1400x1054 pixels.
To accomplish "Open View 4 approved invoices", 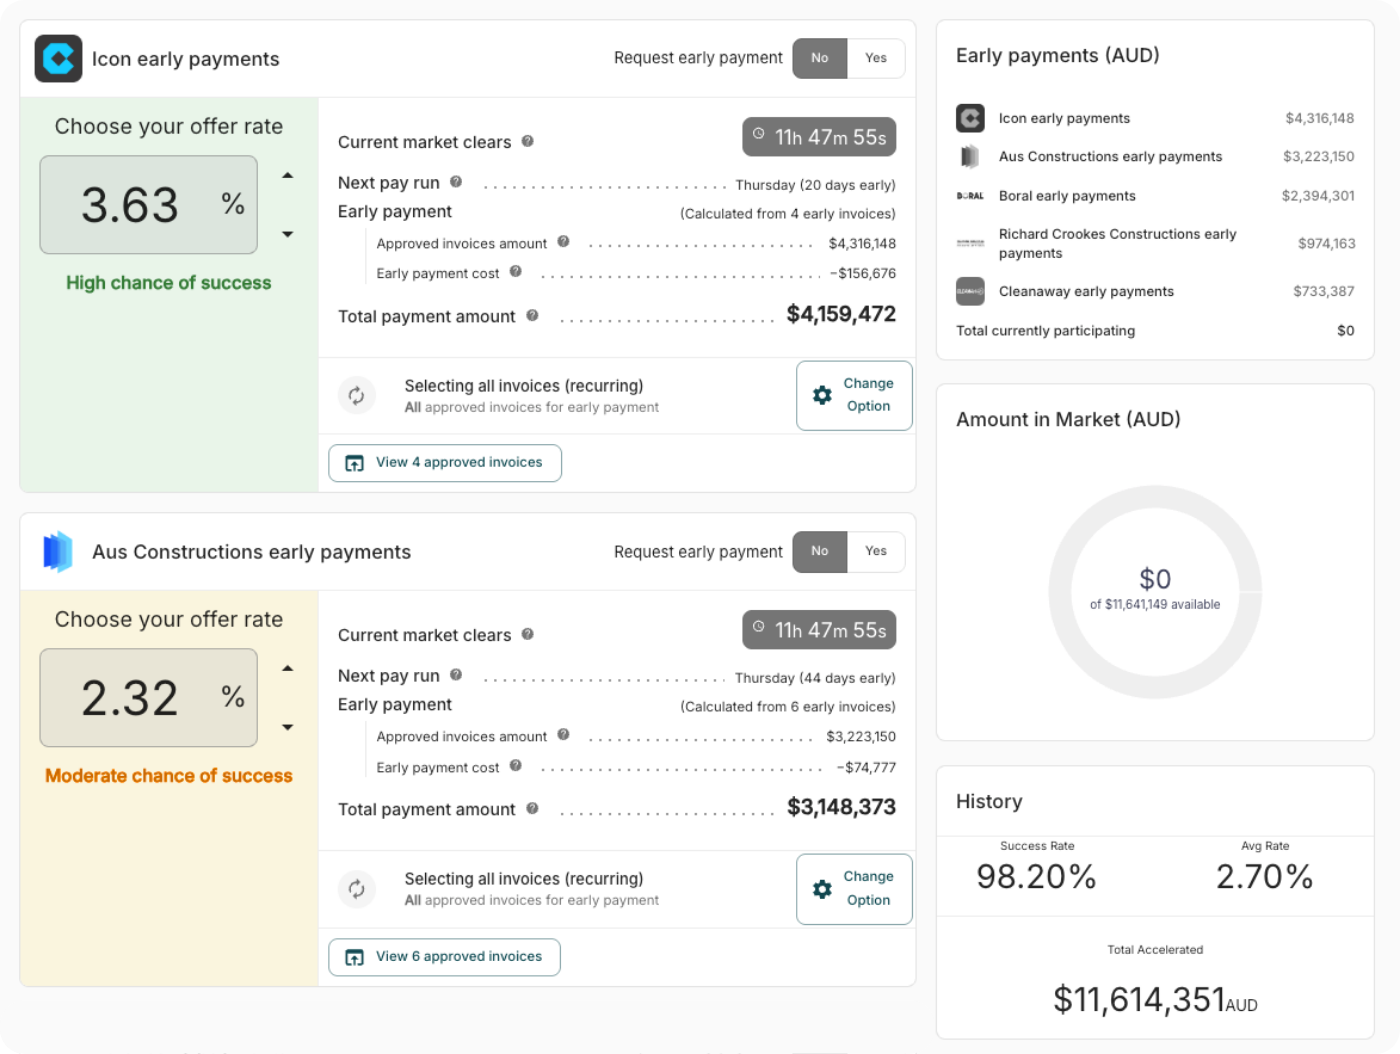I will [445, 463].
